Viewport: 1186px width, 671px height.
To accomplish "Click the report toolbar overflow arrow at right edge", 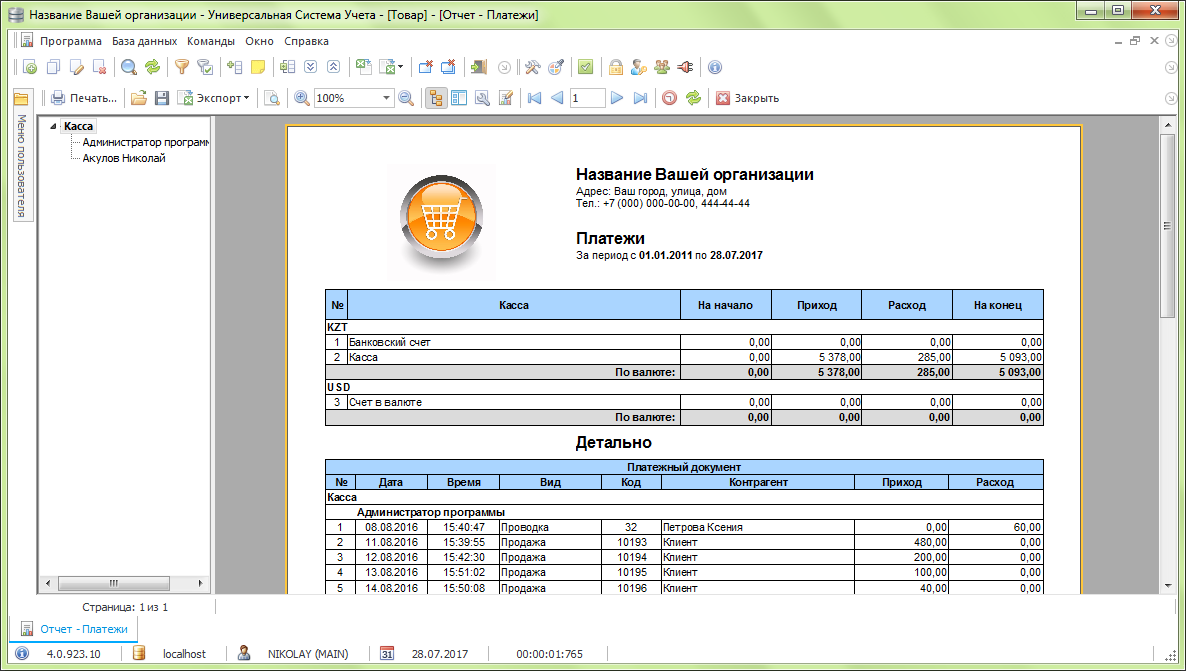I will tap(1171, 98).
